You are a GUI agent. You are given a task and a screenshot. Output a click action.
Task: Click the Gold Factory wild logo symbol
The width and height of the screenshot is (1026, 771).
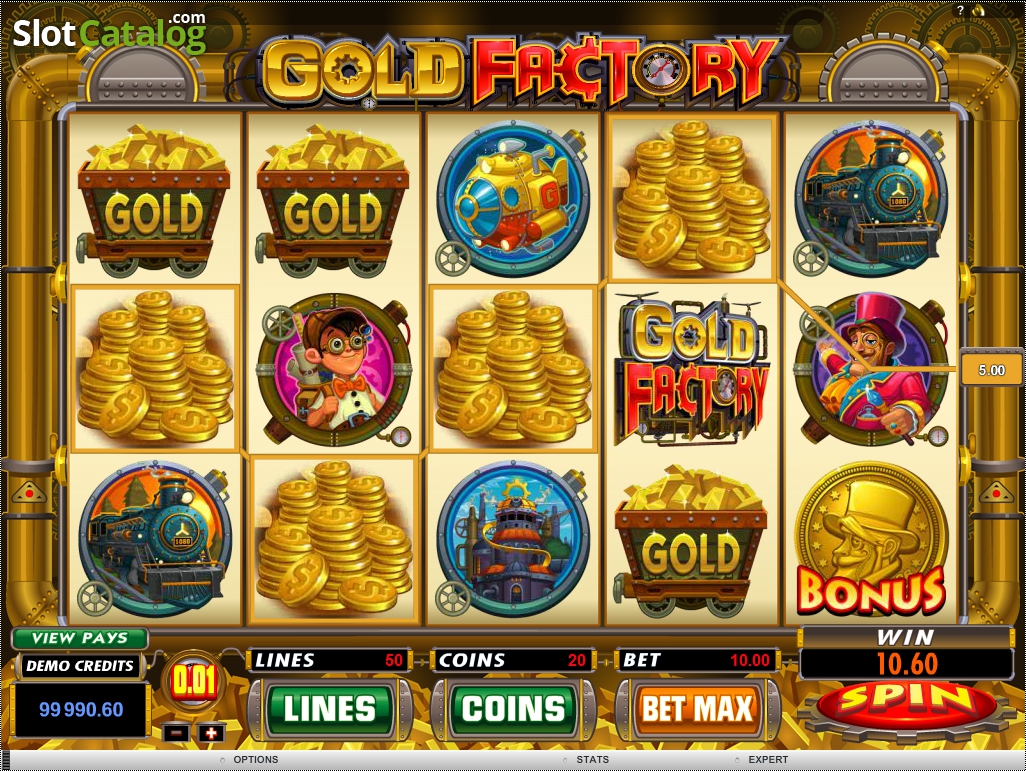pyautogui.click(x=692, y=370)
